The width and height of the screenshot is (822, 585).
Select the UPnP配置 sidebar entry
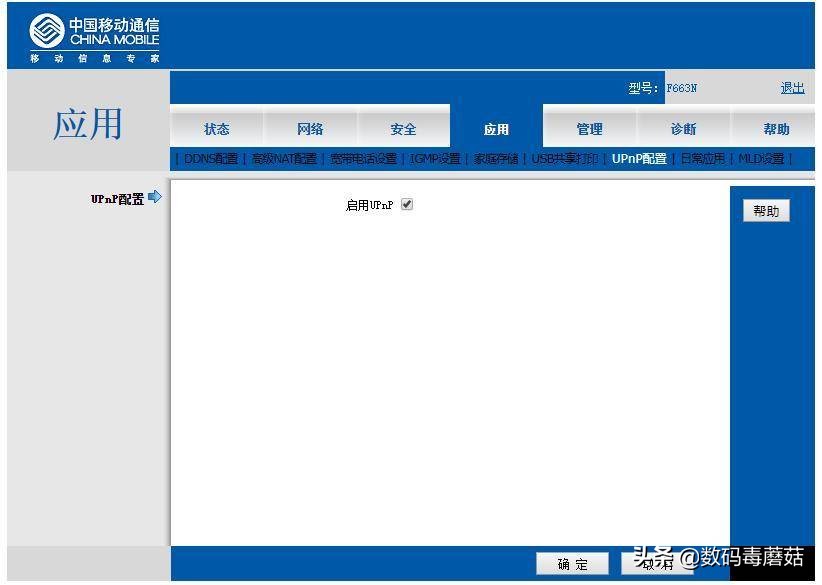120,197
